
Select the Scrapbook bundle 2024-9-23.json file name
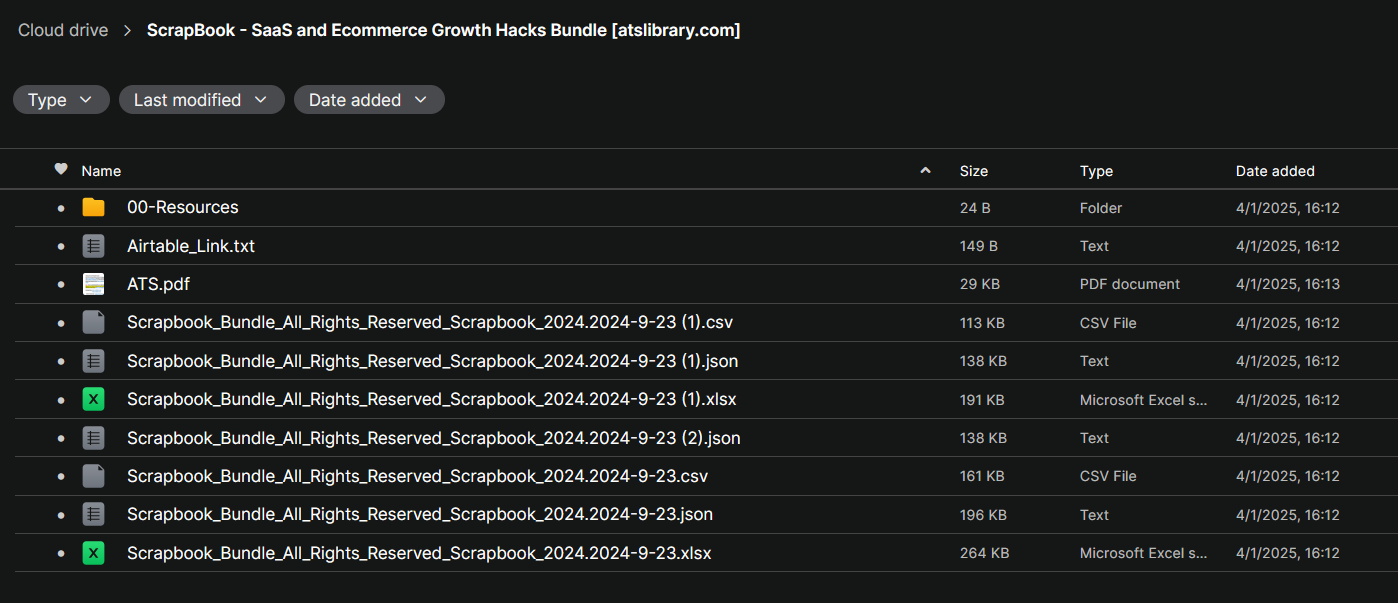pos(420,515)
